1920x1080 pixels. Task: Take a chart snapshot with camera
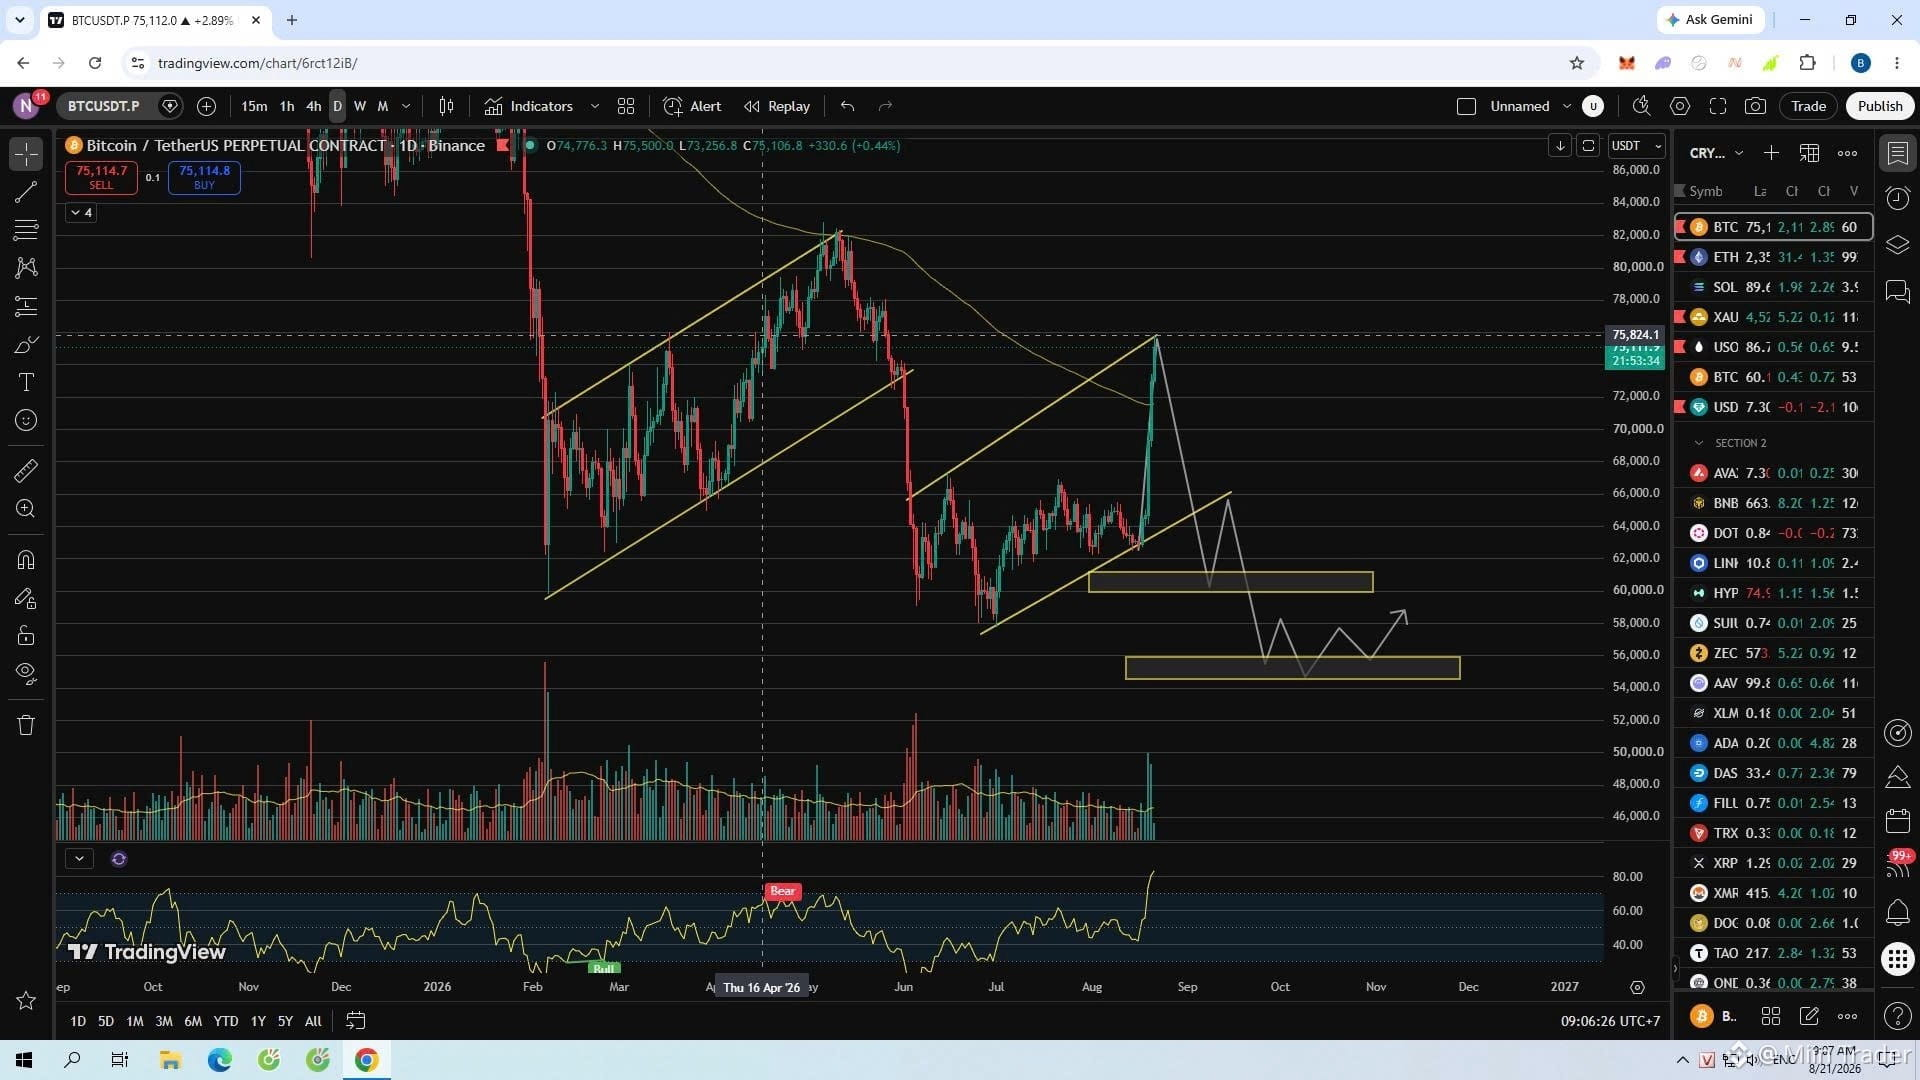pos(1755,106)
